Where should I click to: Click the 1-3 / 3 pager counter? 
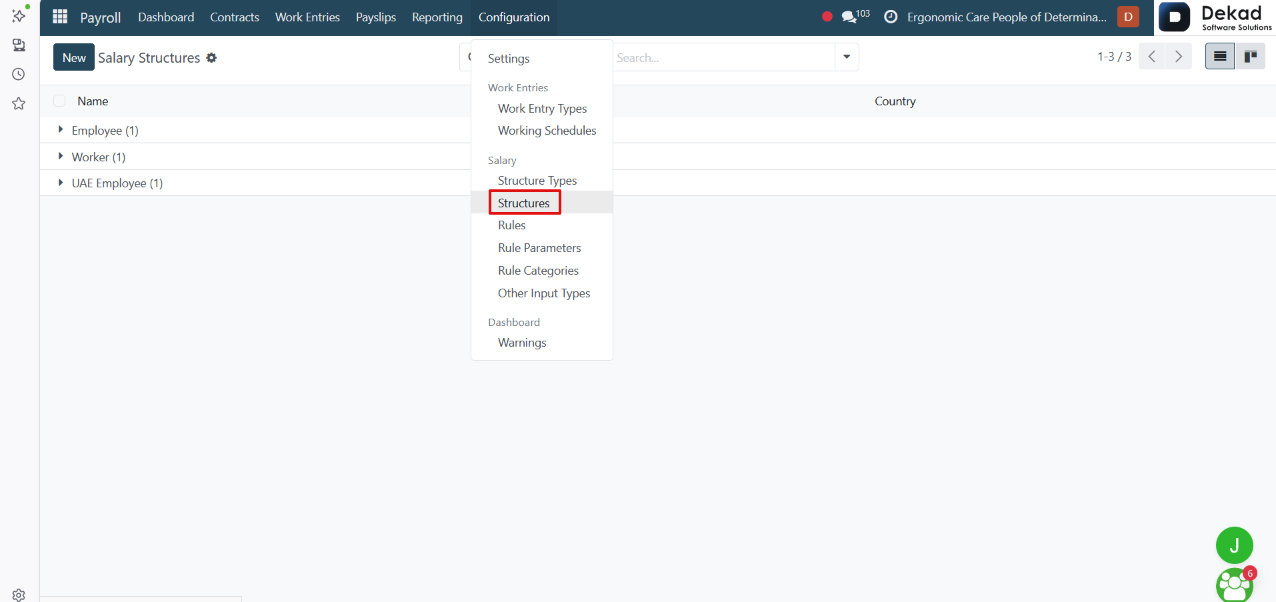1114,57
